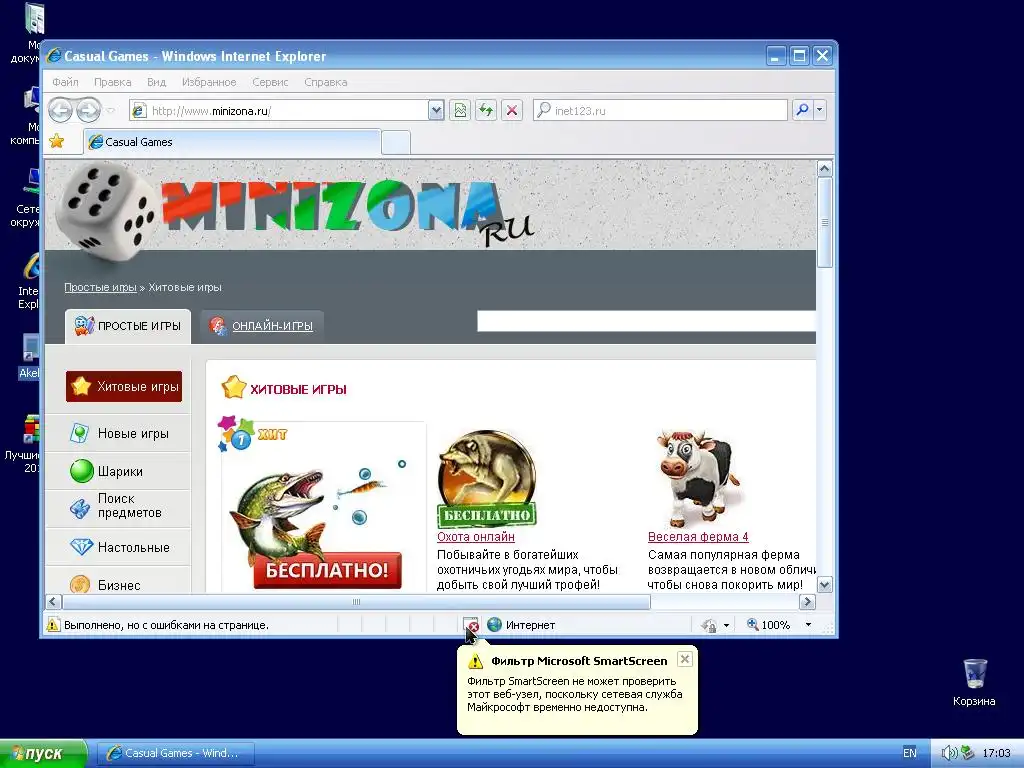Click the green ball Шарики icon
1024x768 pixels.
coord(82,471)
